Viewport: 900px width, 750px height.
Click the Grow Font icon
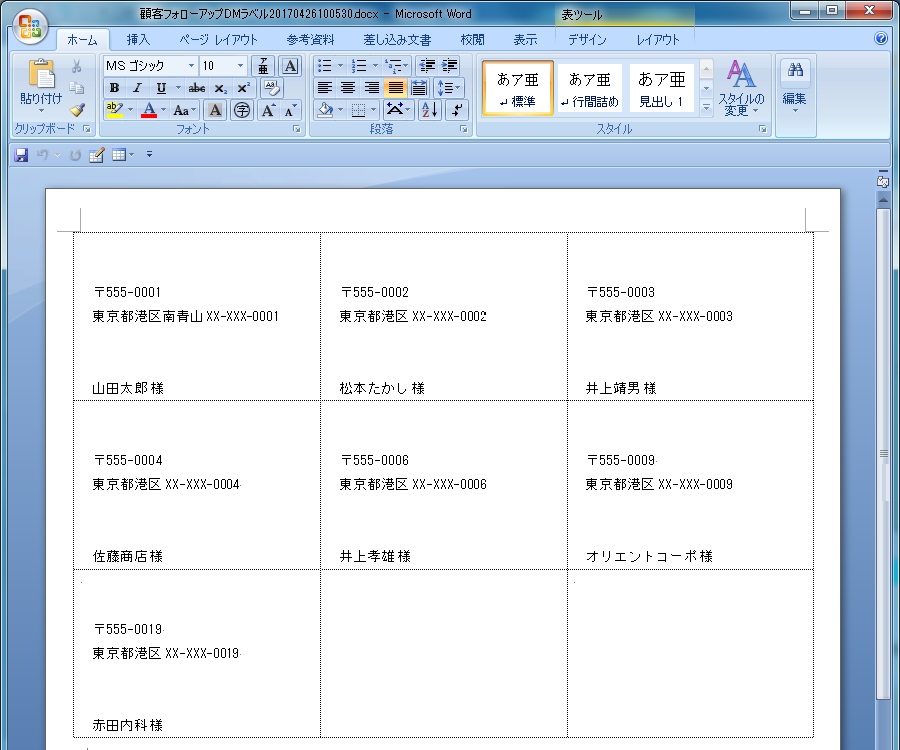(268, 110)
